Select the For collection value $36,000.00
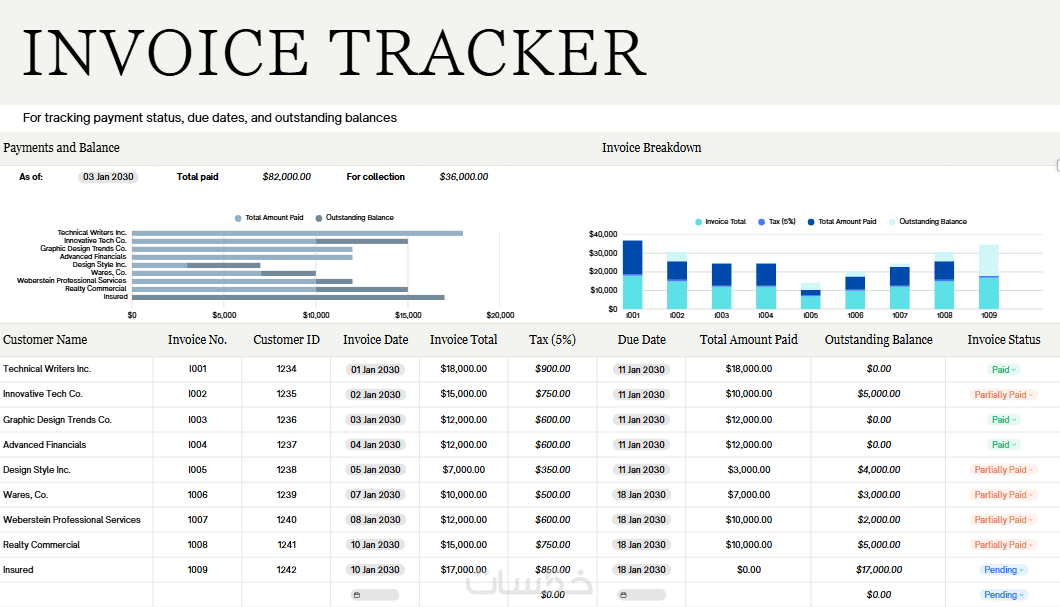The height and width of the screenshot is (607, 1060). [464, 177]
